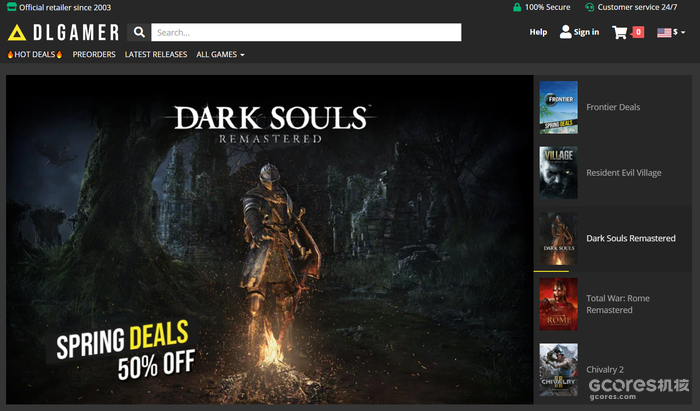Screen dimensions: 700x411
Task: Click the Sign in link
Action: 586,32
